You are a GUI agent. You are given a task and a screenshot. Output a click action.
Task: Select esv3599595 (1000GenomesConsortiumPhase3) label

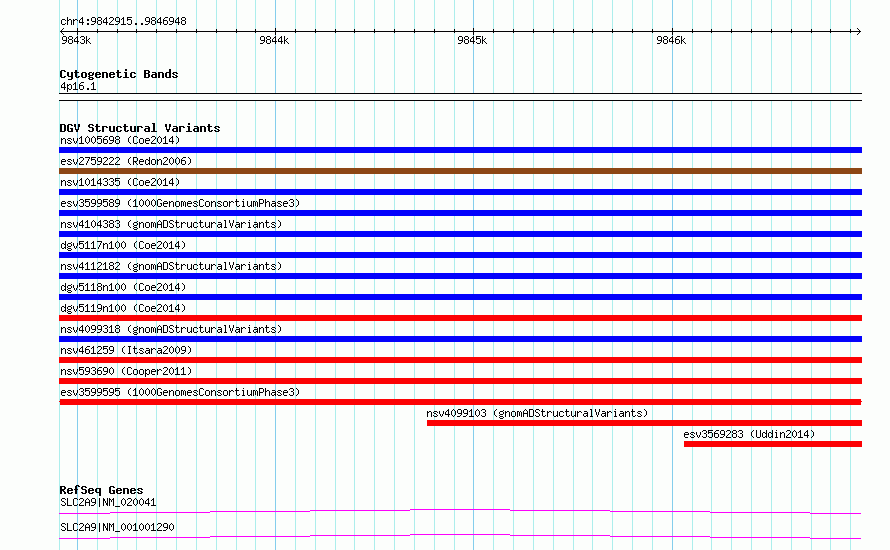click(180, 392)
